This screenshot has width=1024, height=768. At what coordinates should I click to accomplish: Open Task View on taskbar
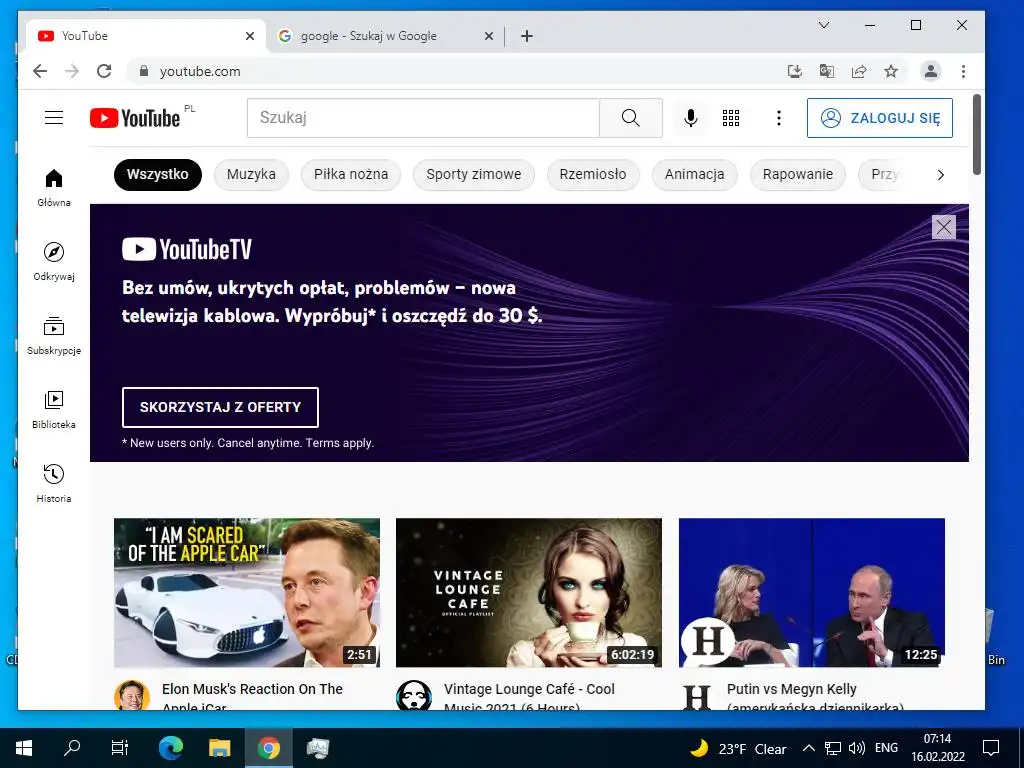click(120, 748)
